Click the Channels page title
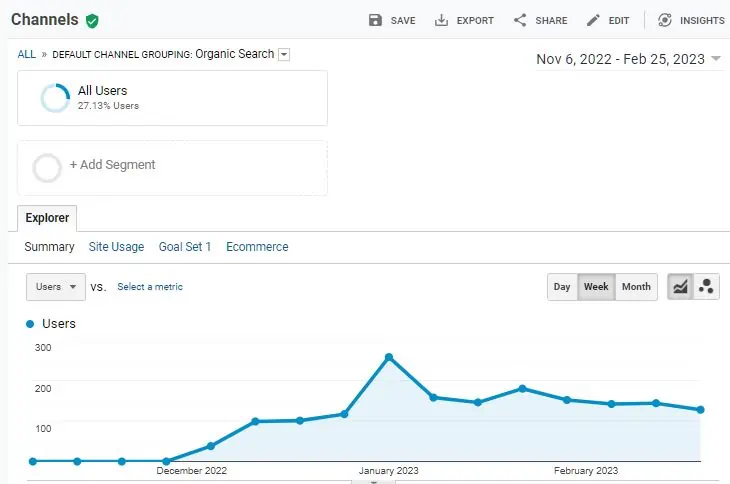The image size is (730, 484). point(45,20)
